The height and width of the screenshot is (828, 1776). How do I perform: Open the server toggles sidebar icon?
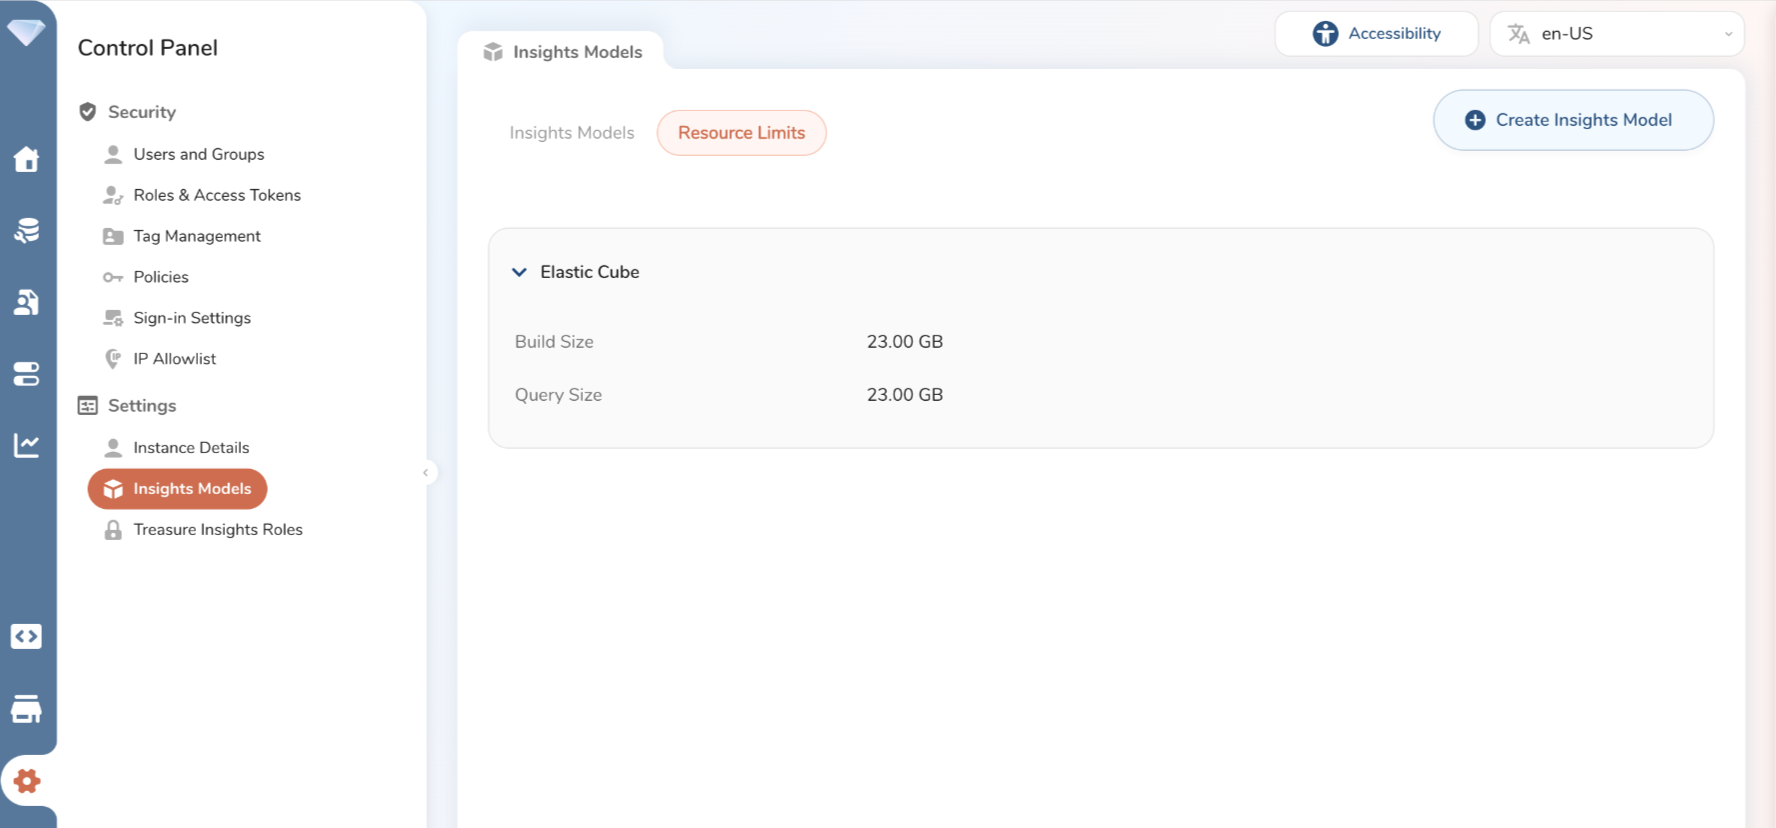point(27,374)
